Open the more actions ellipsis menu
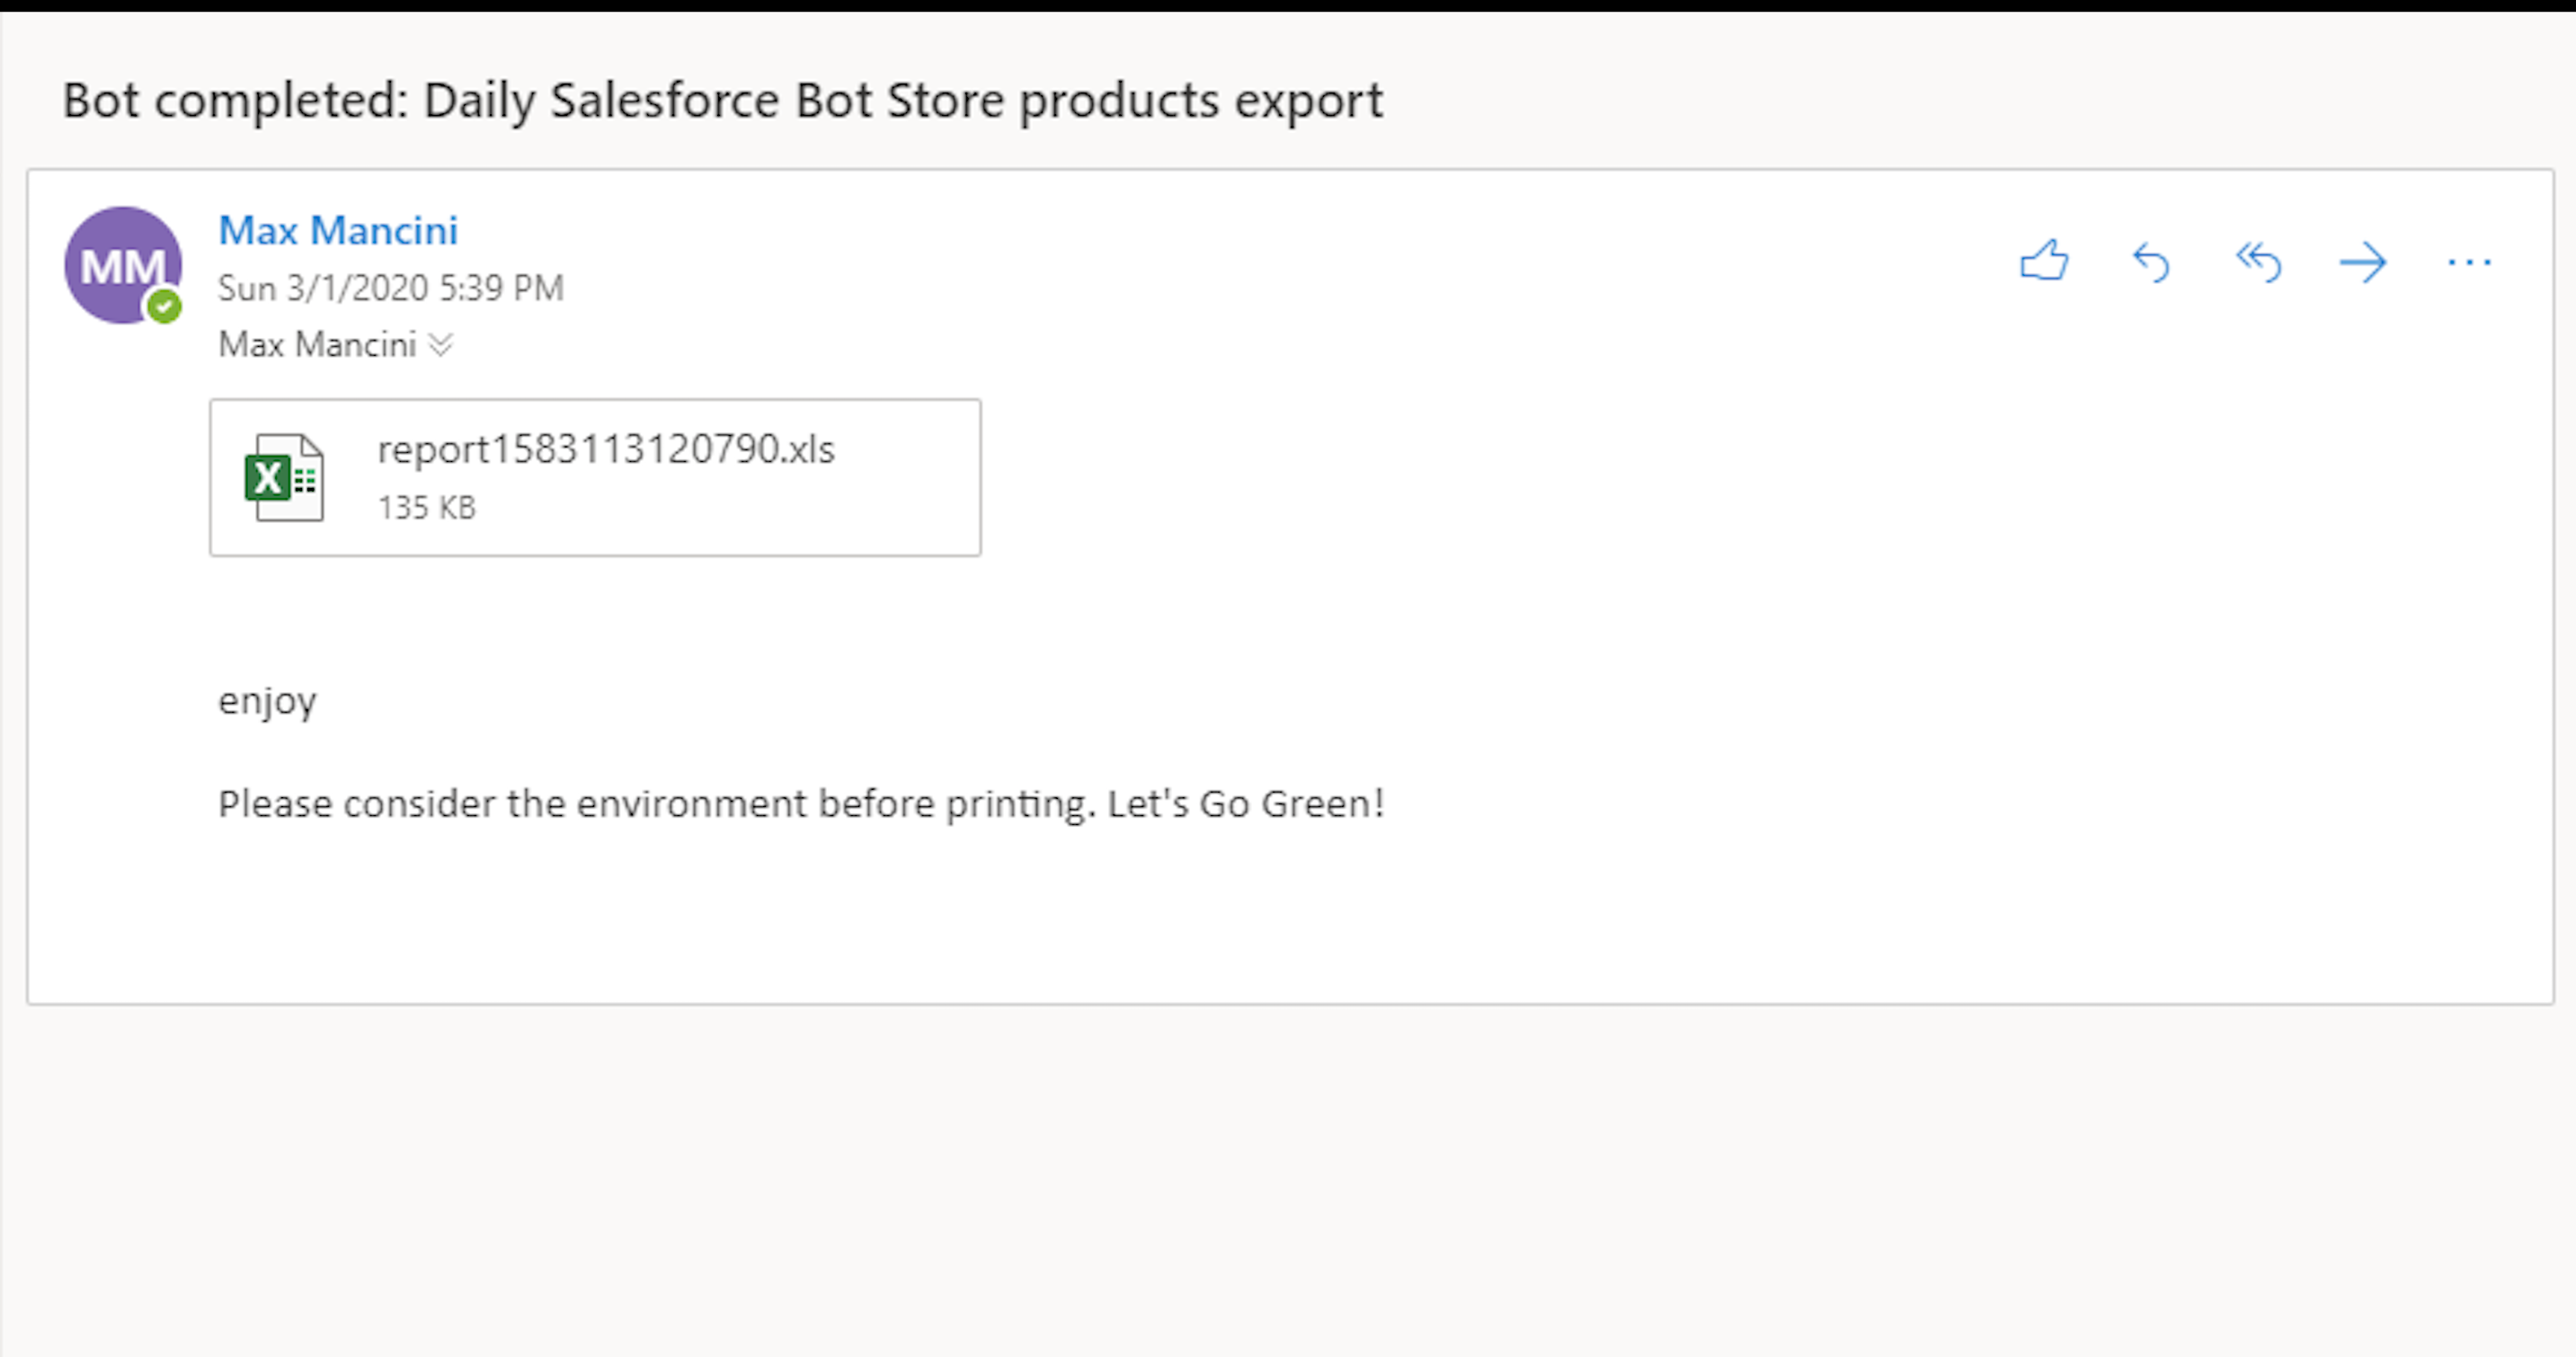The image size is (2576, 1357). point(2468,263)
